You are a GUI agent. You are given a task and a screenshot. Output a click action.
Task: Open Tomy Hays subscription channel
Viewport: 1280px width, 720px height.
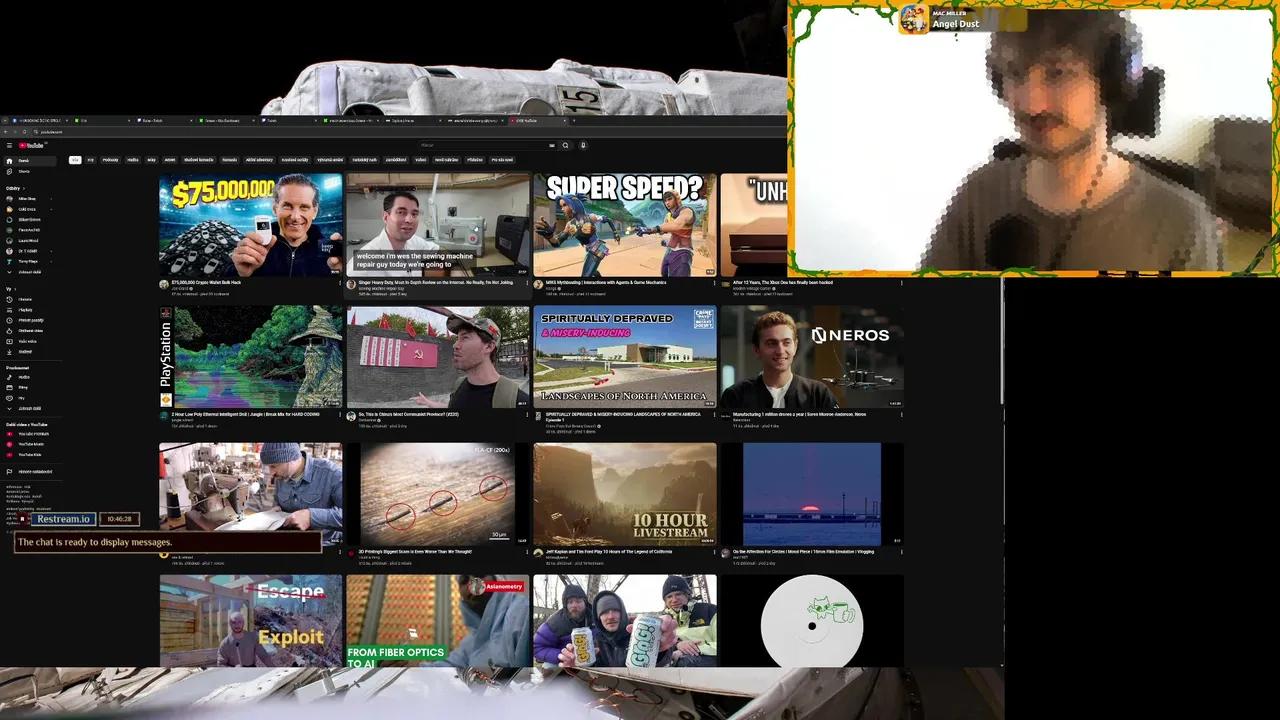[x=28, y=262]
